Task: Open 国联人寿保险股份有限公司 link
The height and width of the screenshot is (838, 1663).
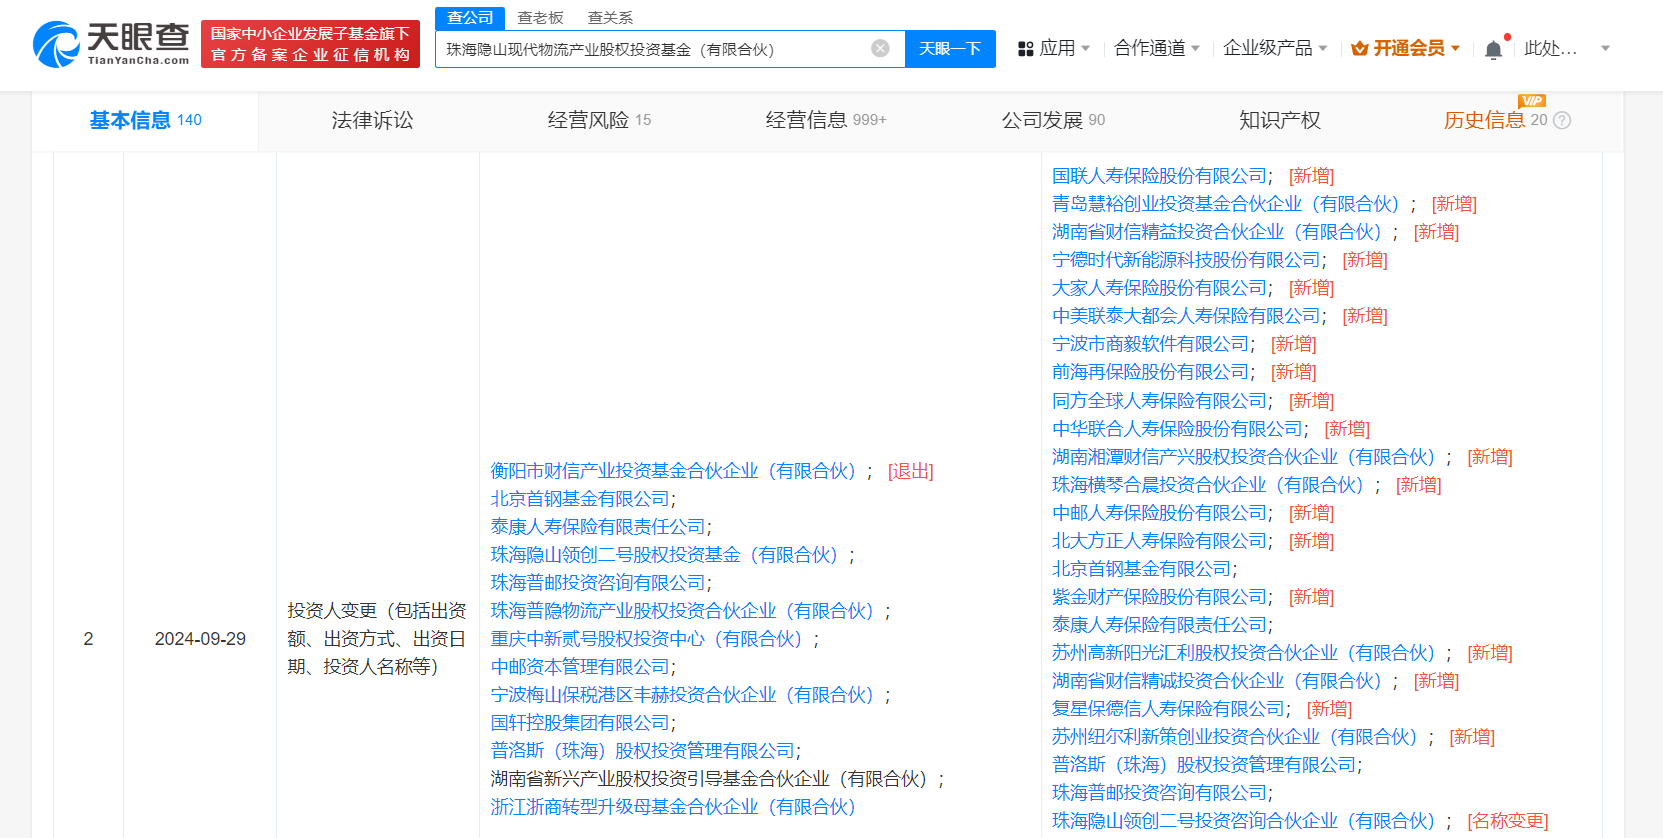Action: tap(1159, 176)
